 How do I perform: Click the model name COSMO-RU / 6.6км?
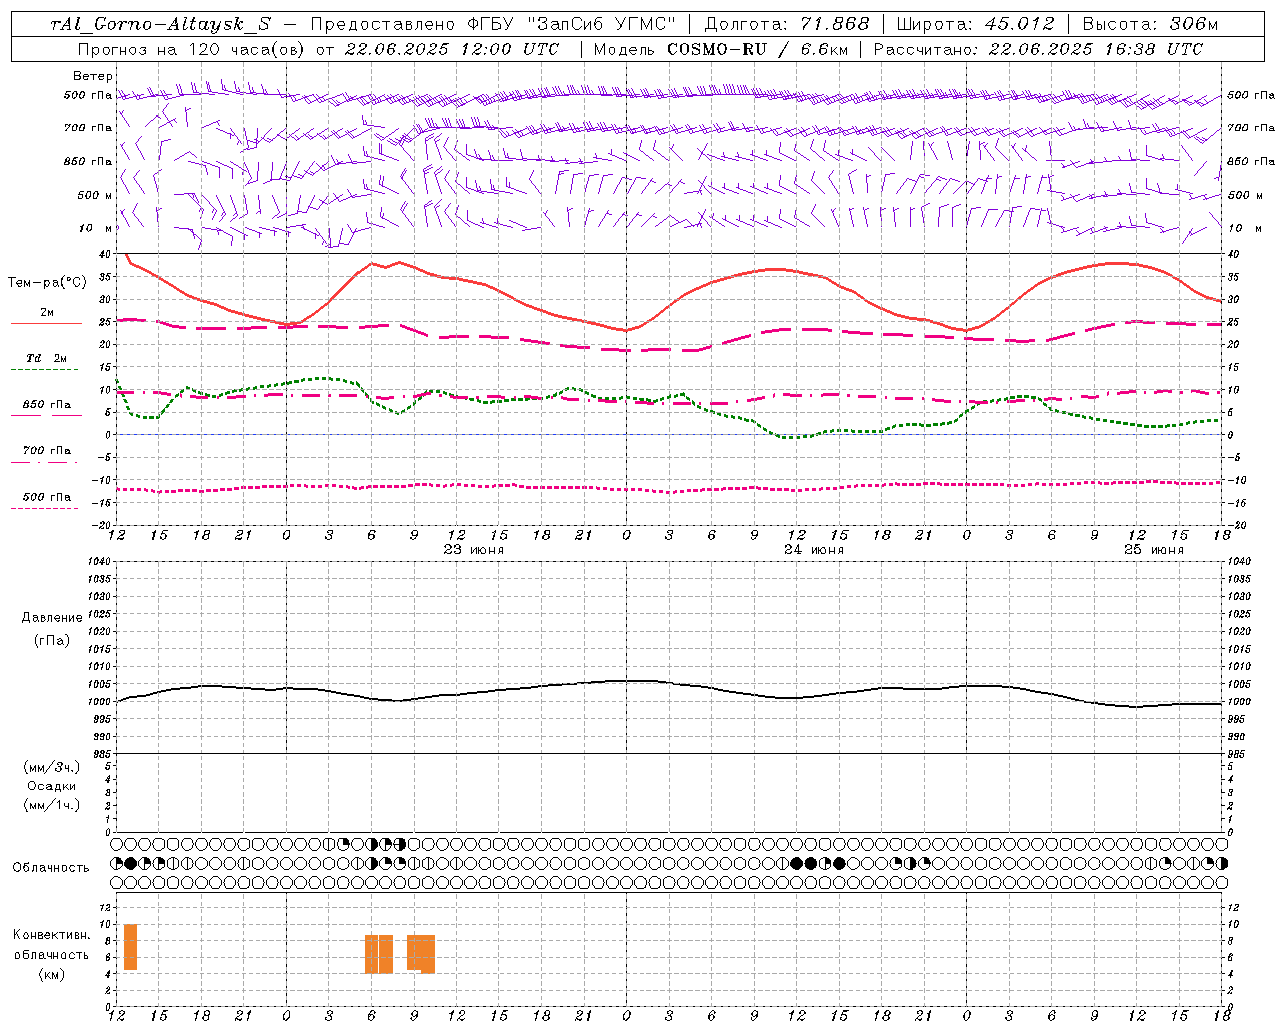[756, 49]
